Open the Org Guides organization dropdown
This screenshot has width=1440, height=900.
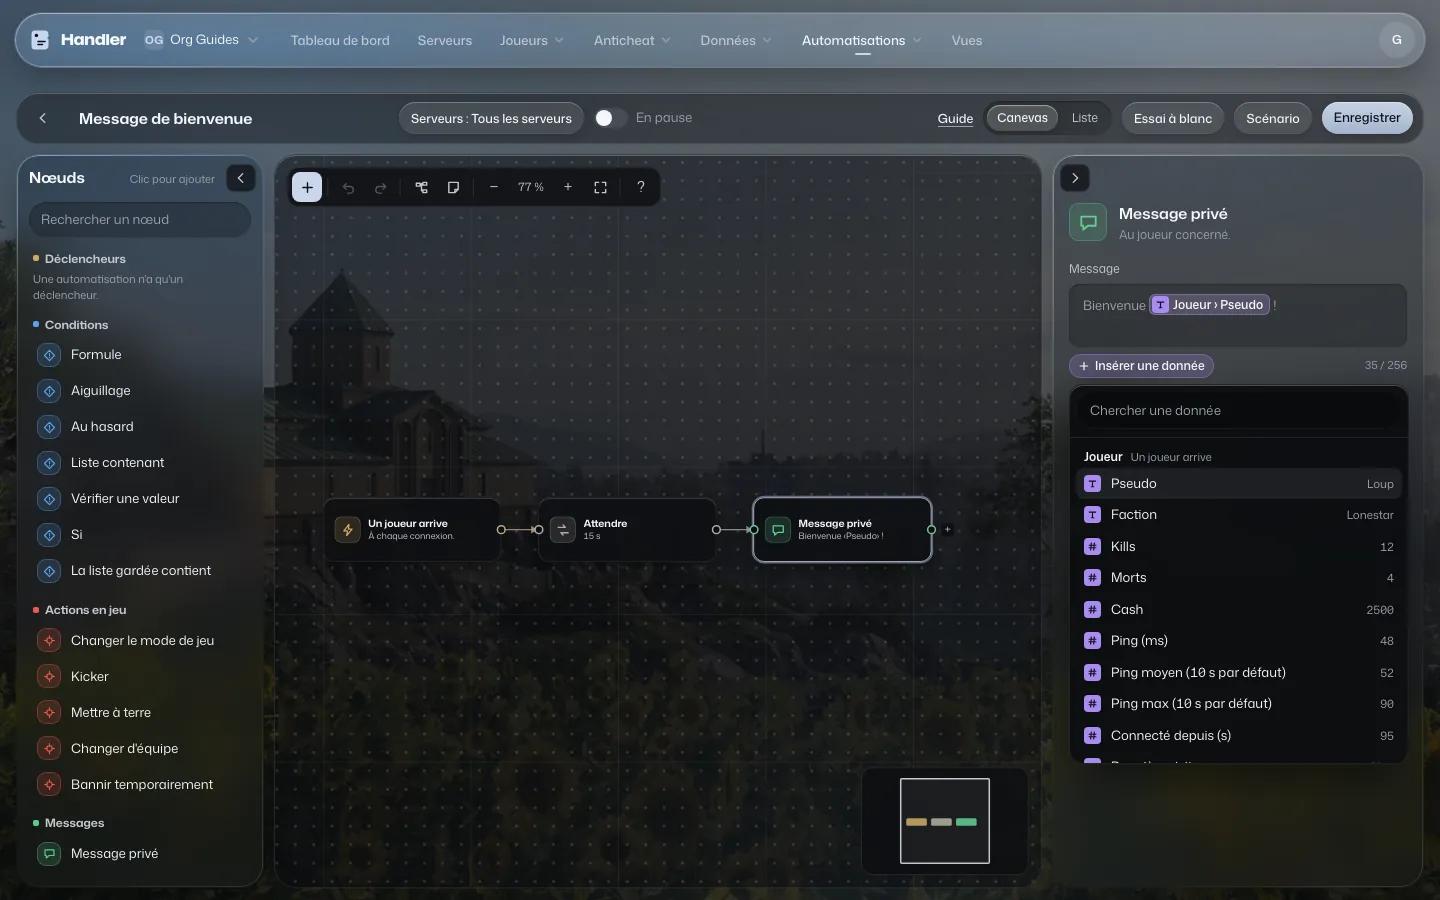coord(202,40)
